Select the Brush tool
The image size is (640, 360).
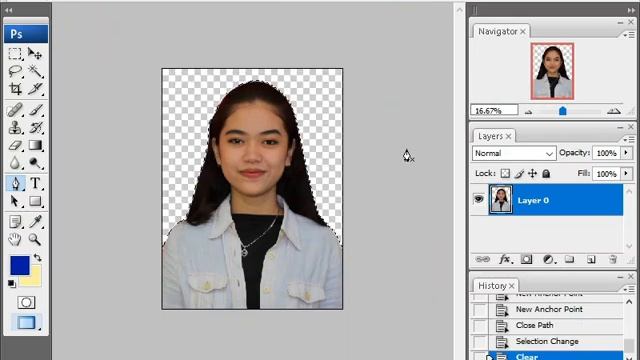(x=35, y=110)
